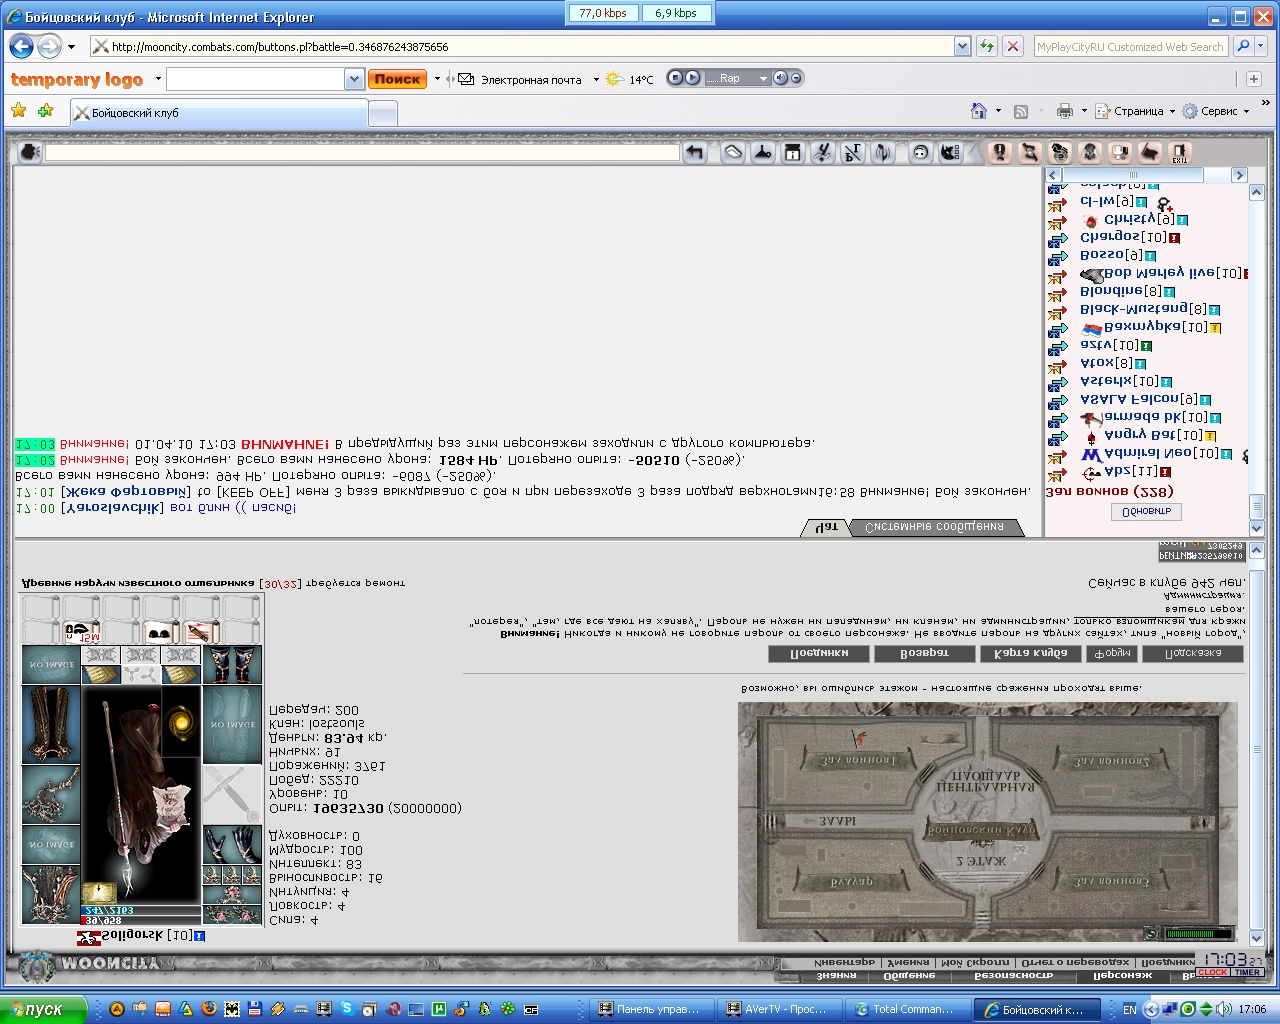The image size is (1280, 1024).
Task: Open the recent pages dropdown beside Forward
Action: 71,46
